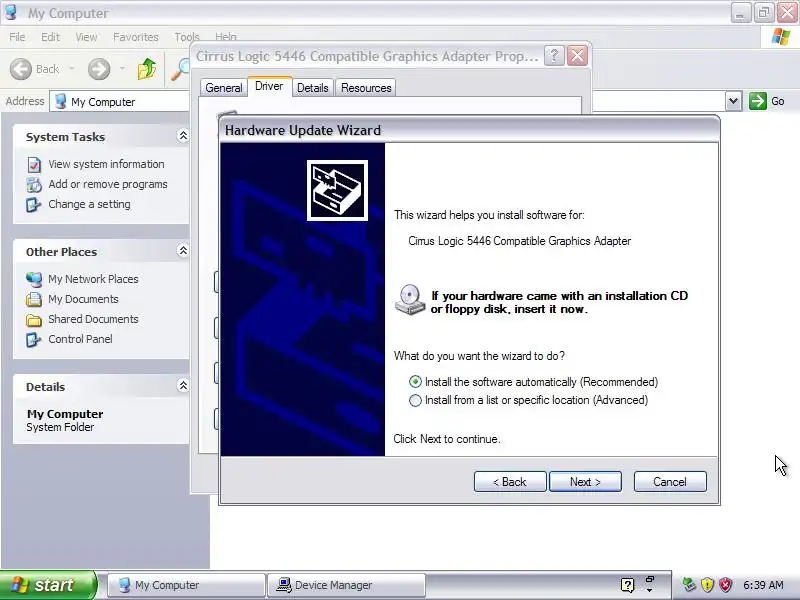Open the Back history dropdown arrow
800x600 pixels.
pos(71,68)
